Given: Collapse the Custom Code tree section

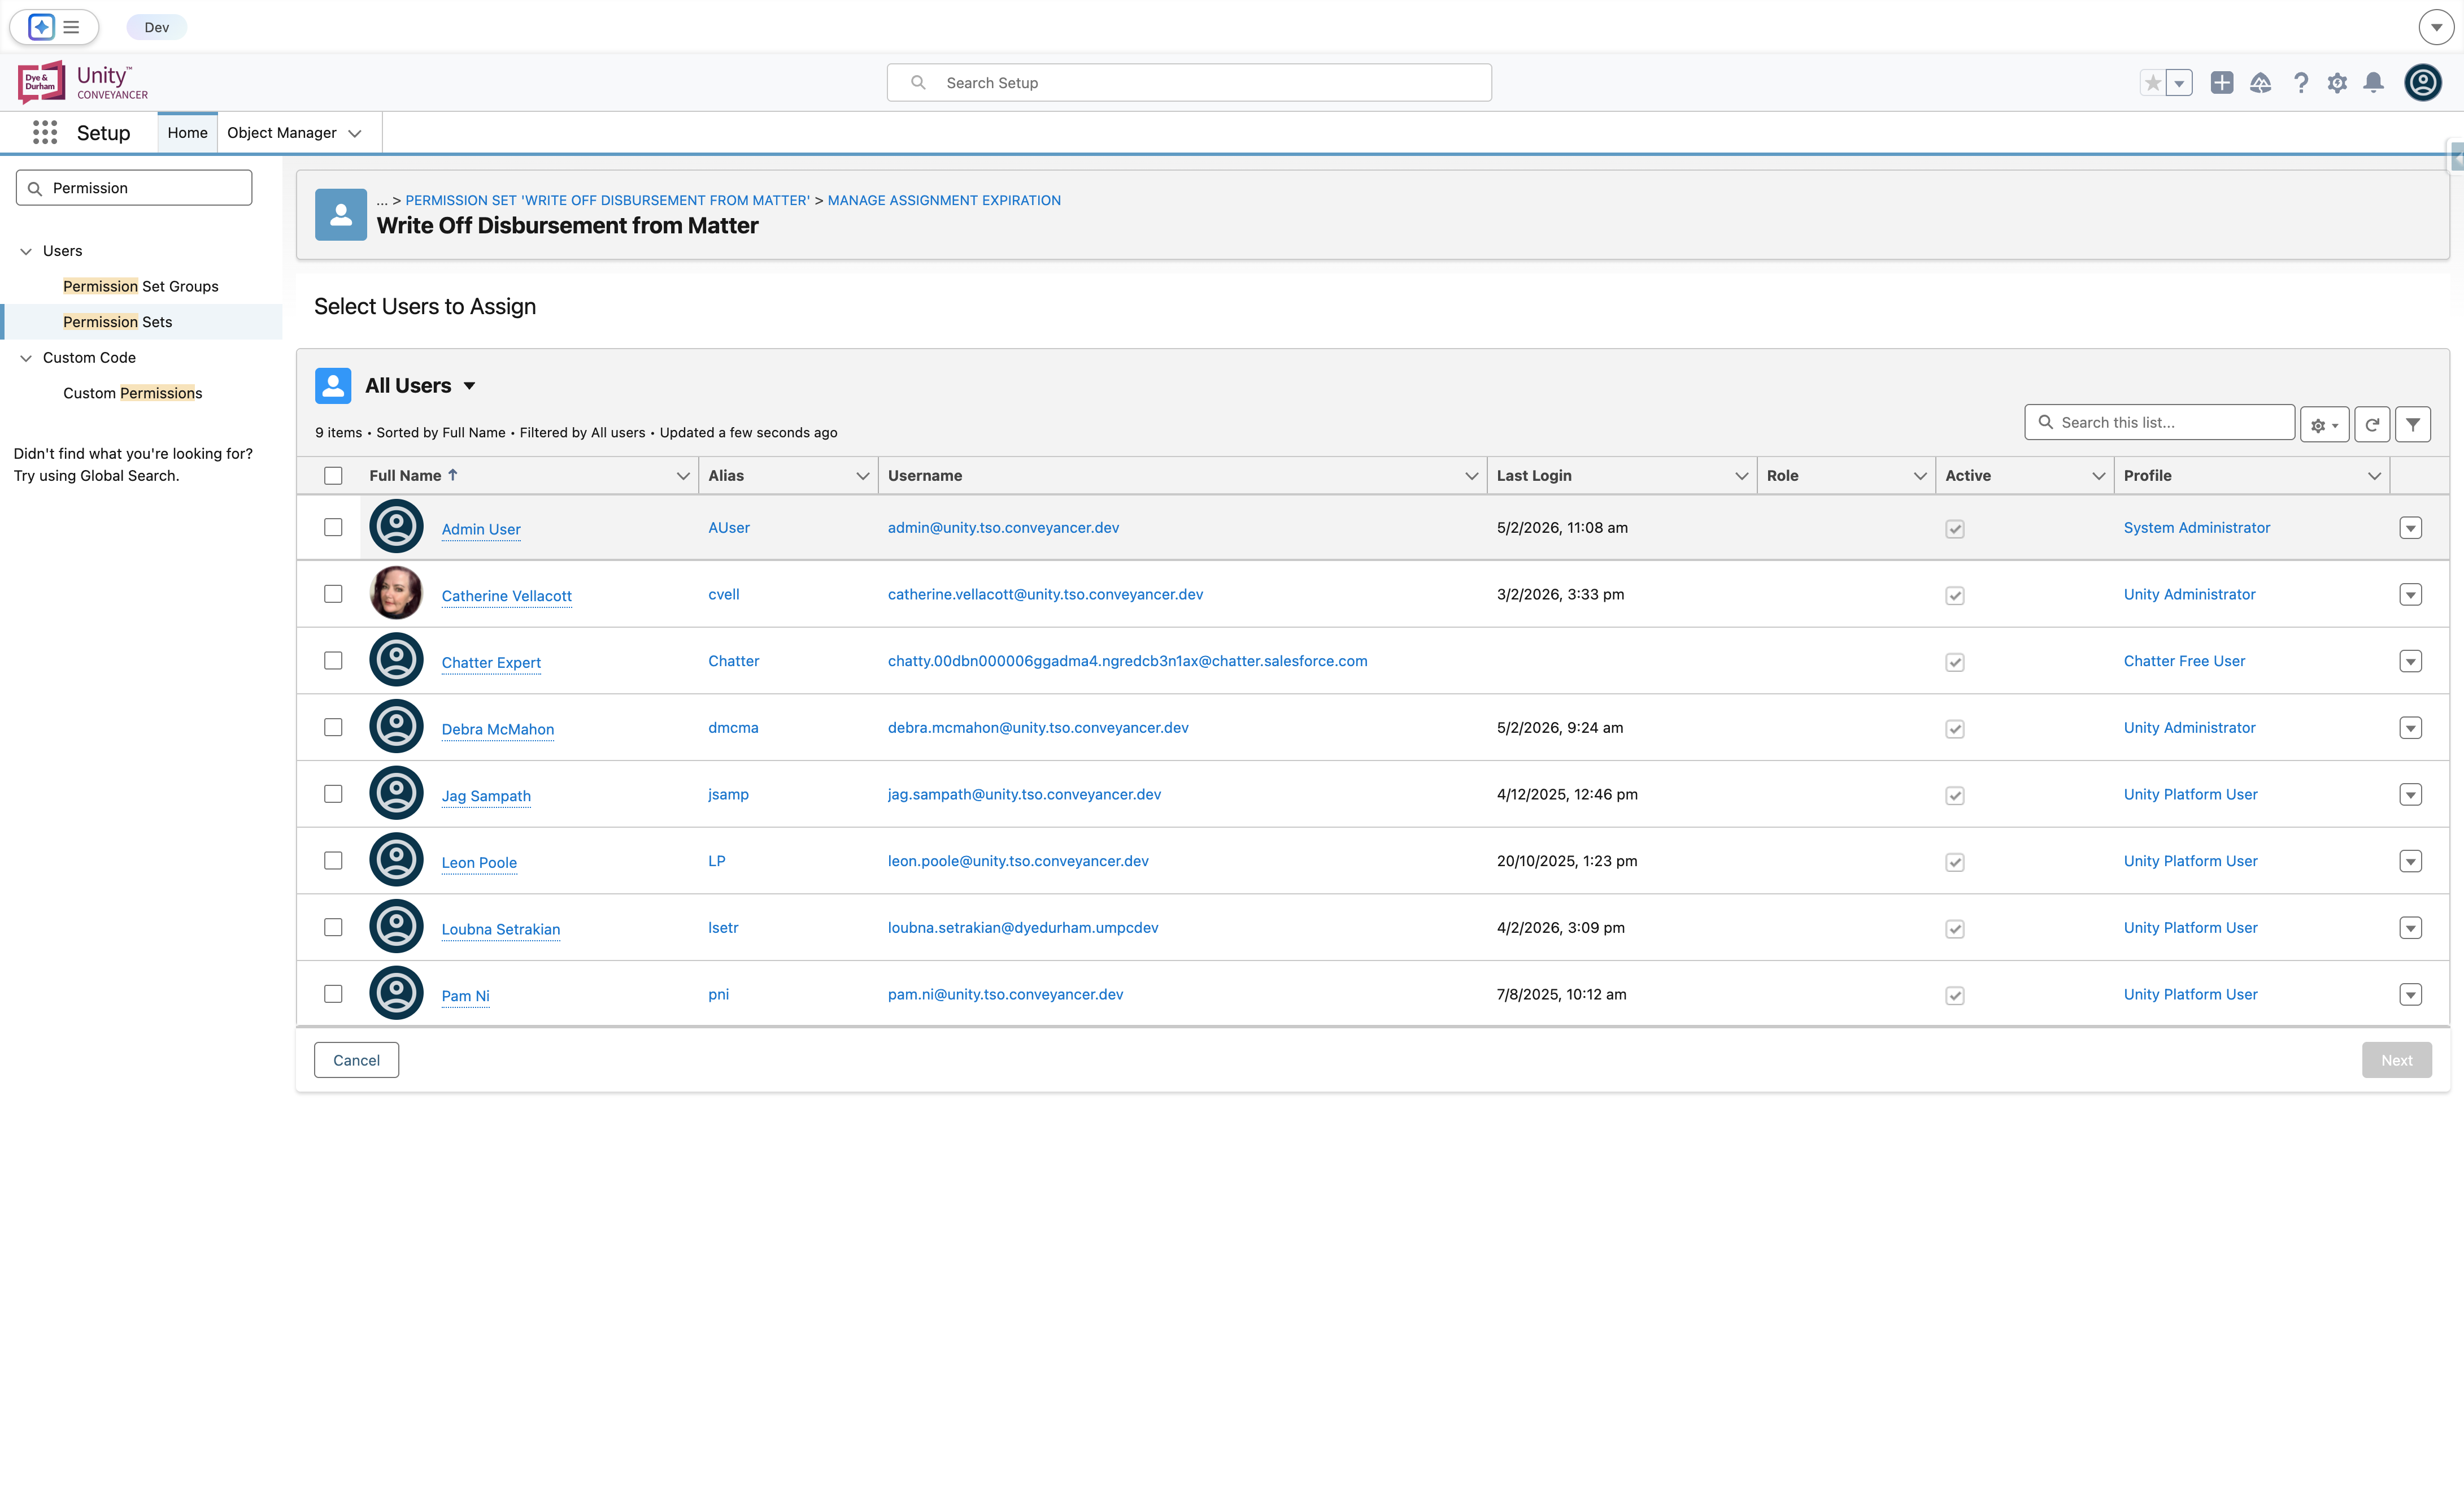Looking at the screenshot, I should (26, 358).
